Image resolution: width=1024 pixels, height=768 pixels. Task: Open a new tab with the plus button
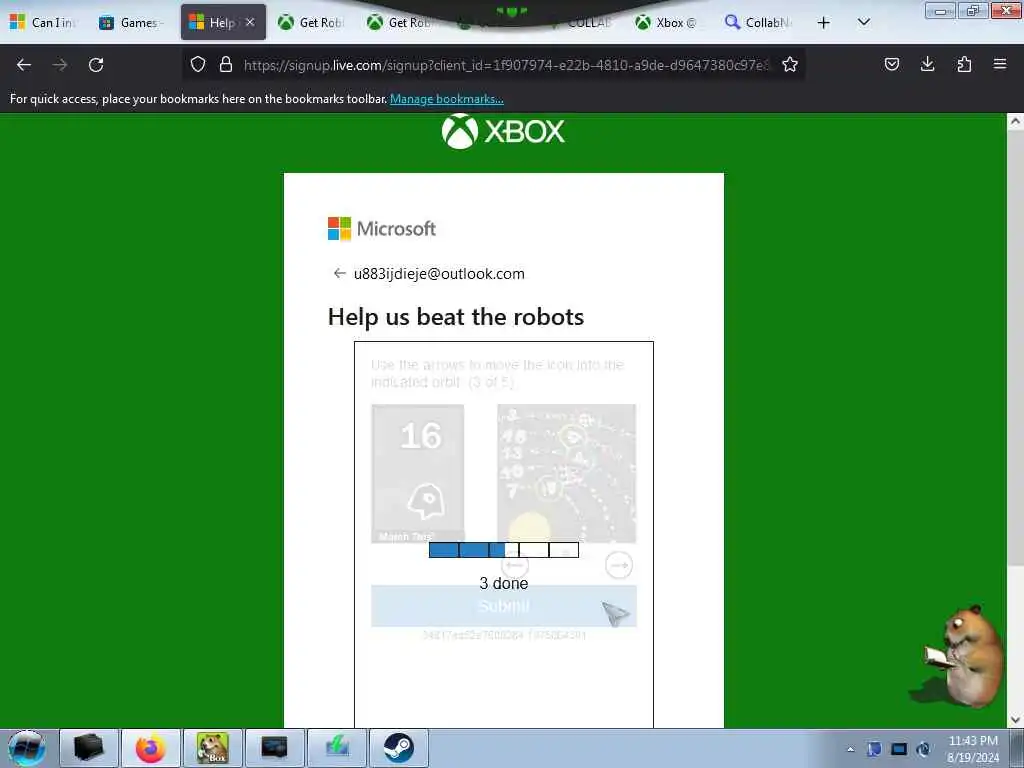[824, 23]
